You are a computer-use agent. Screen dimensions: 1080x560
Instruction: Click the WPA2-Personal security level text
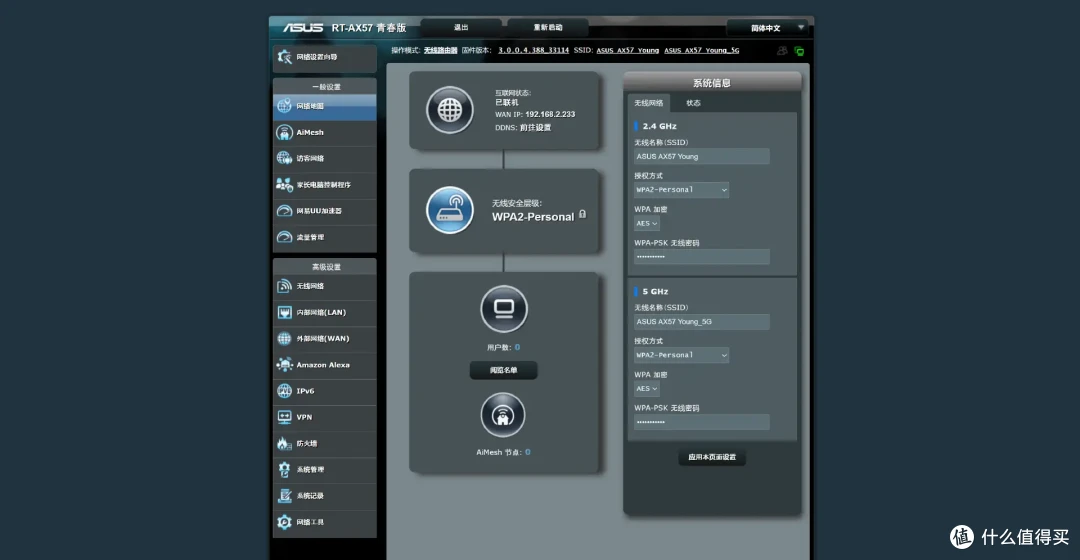click(x=532, y=217)
